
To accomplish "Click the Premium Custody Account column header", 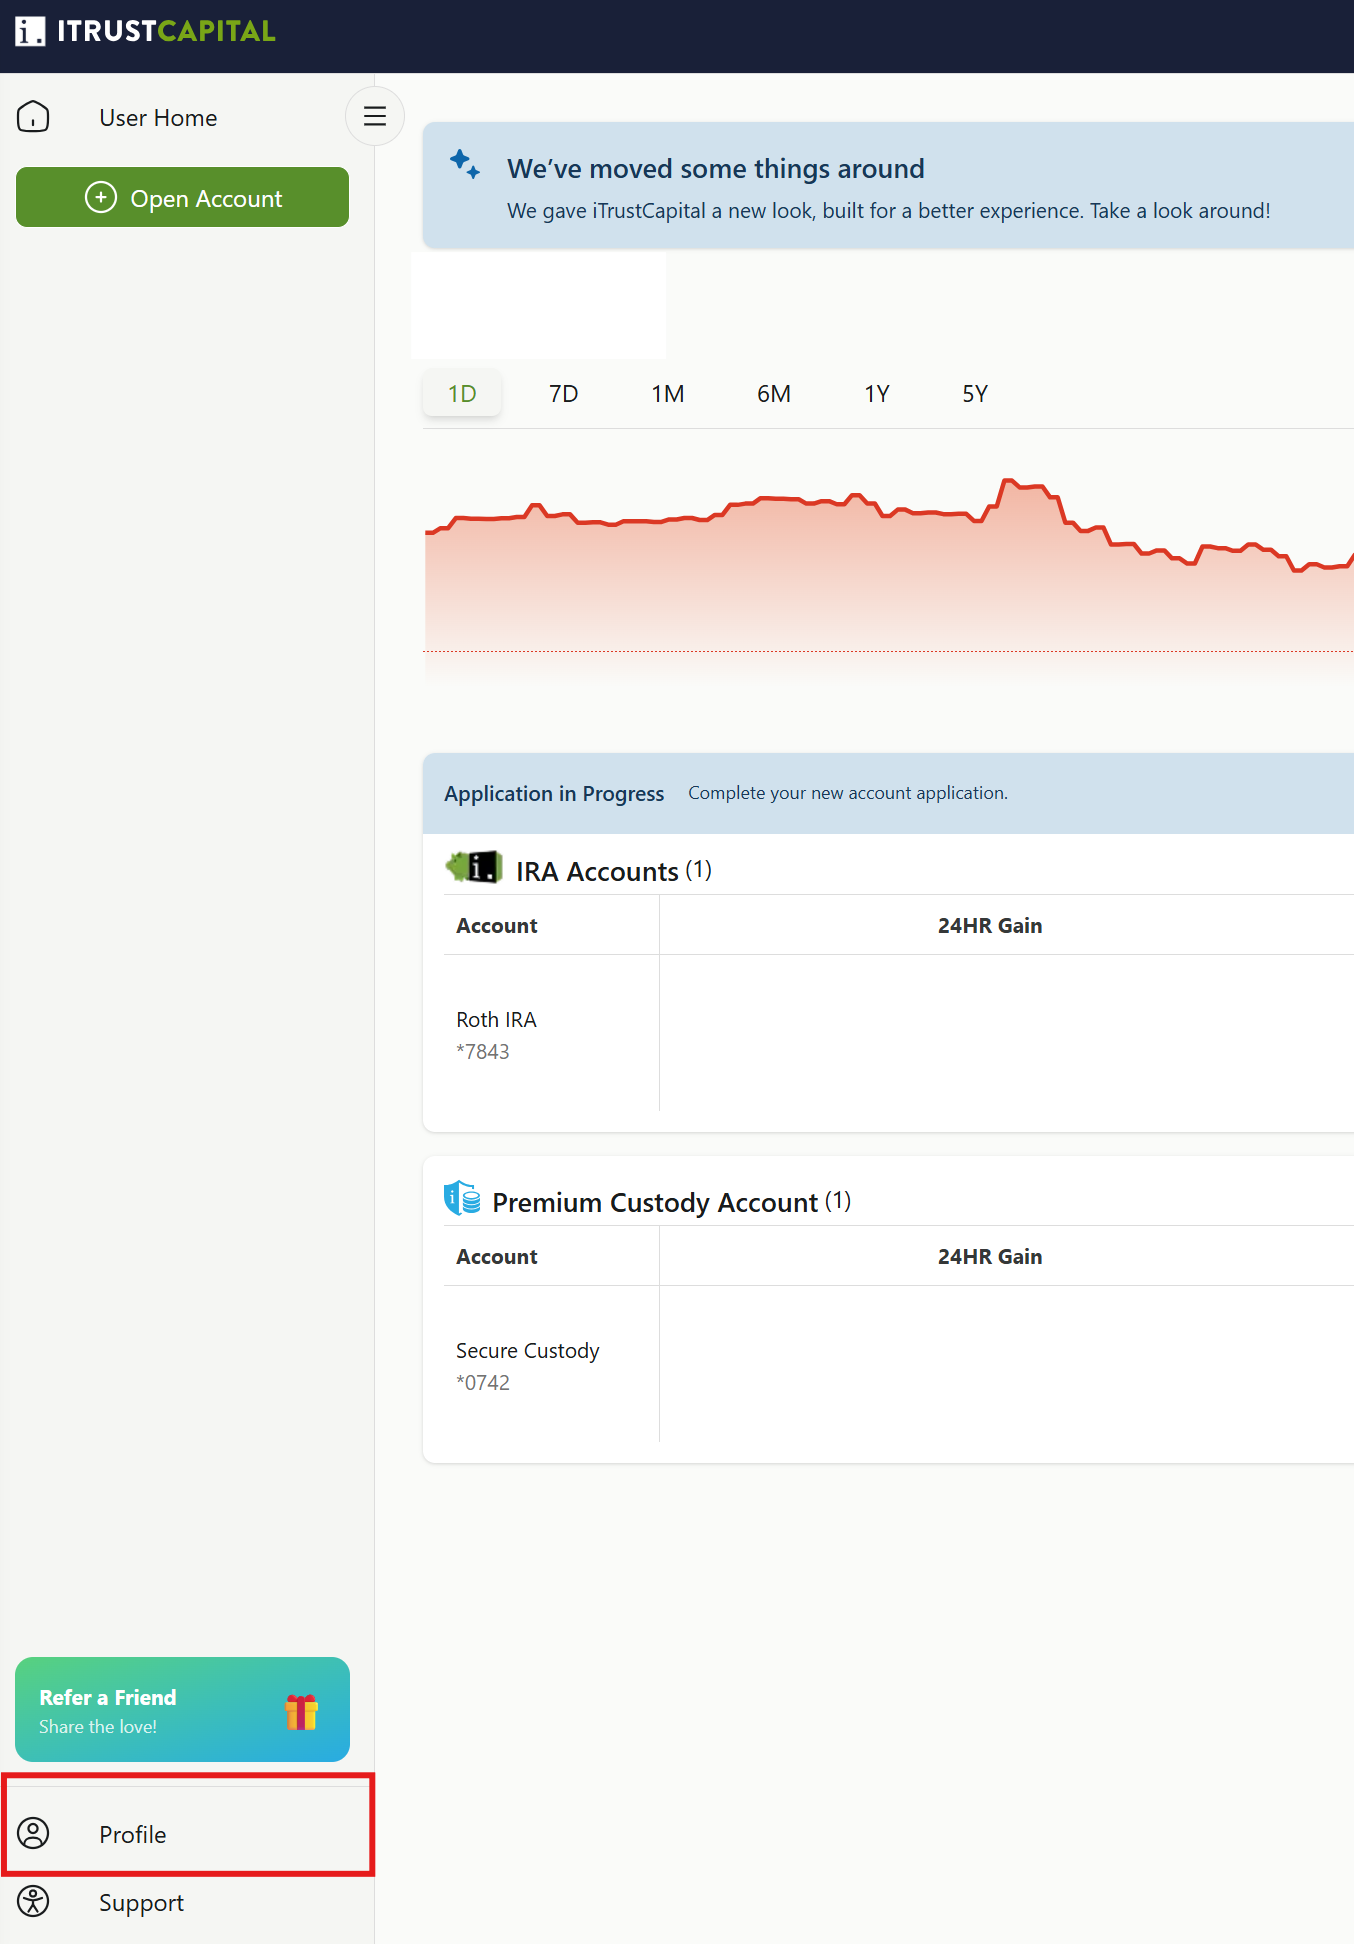I will coord(497,1257).
